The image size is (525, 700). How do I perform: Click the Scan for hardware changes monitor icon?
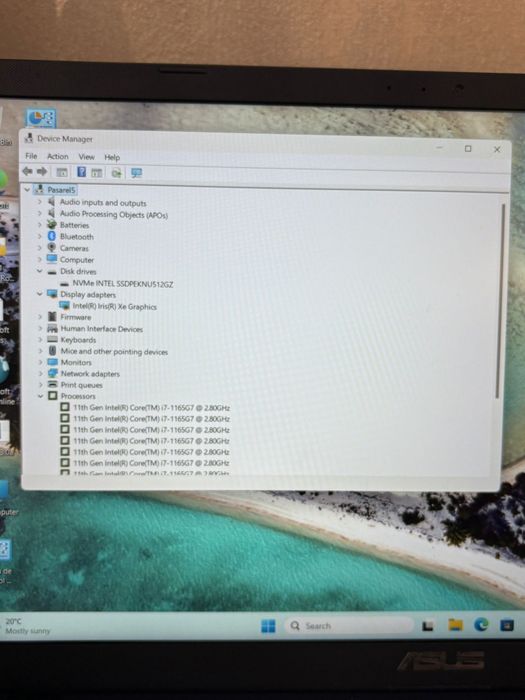(137, 173)
